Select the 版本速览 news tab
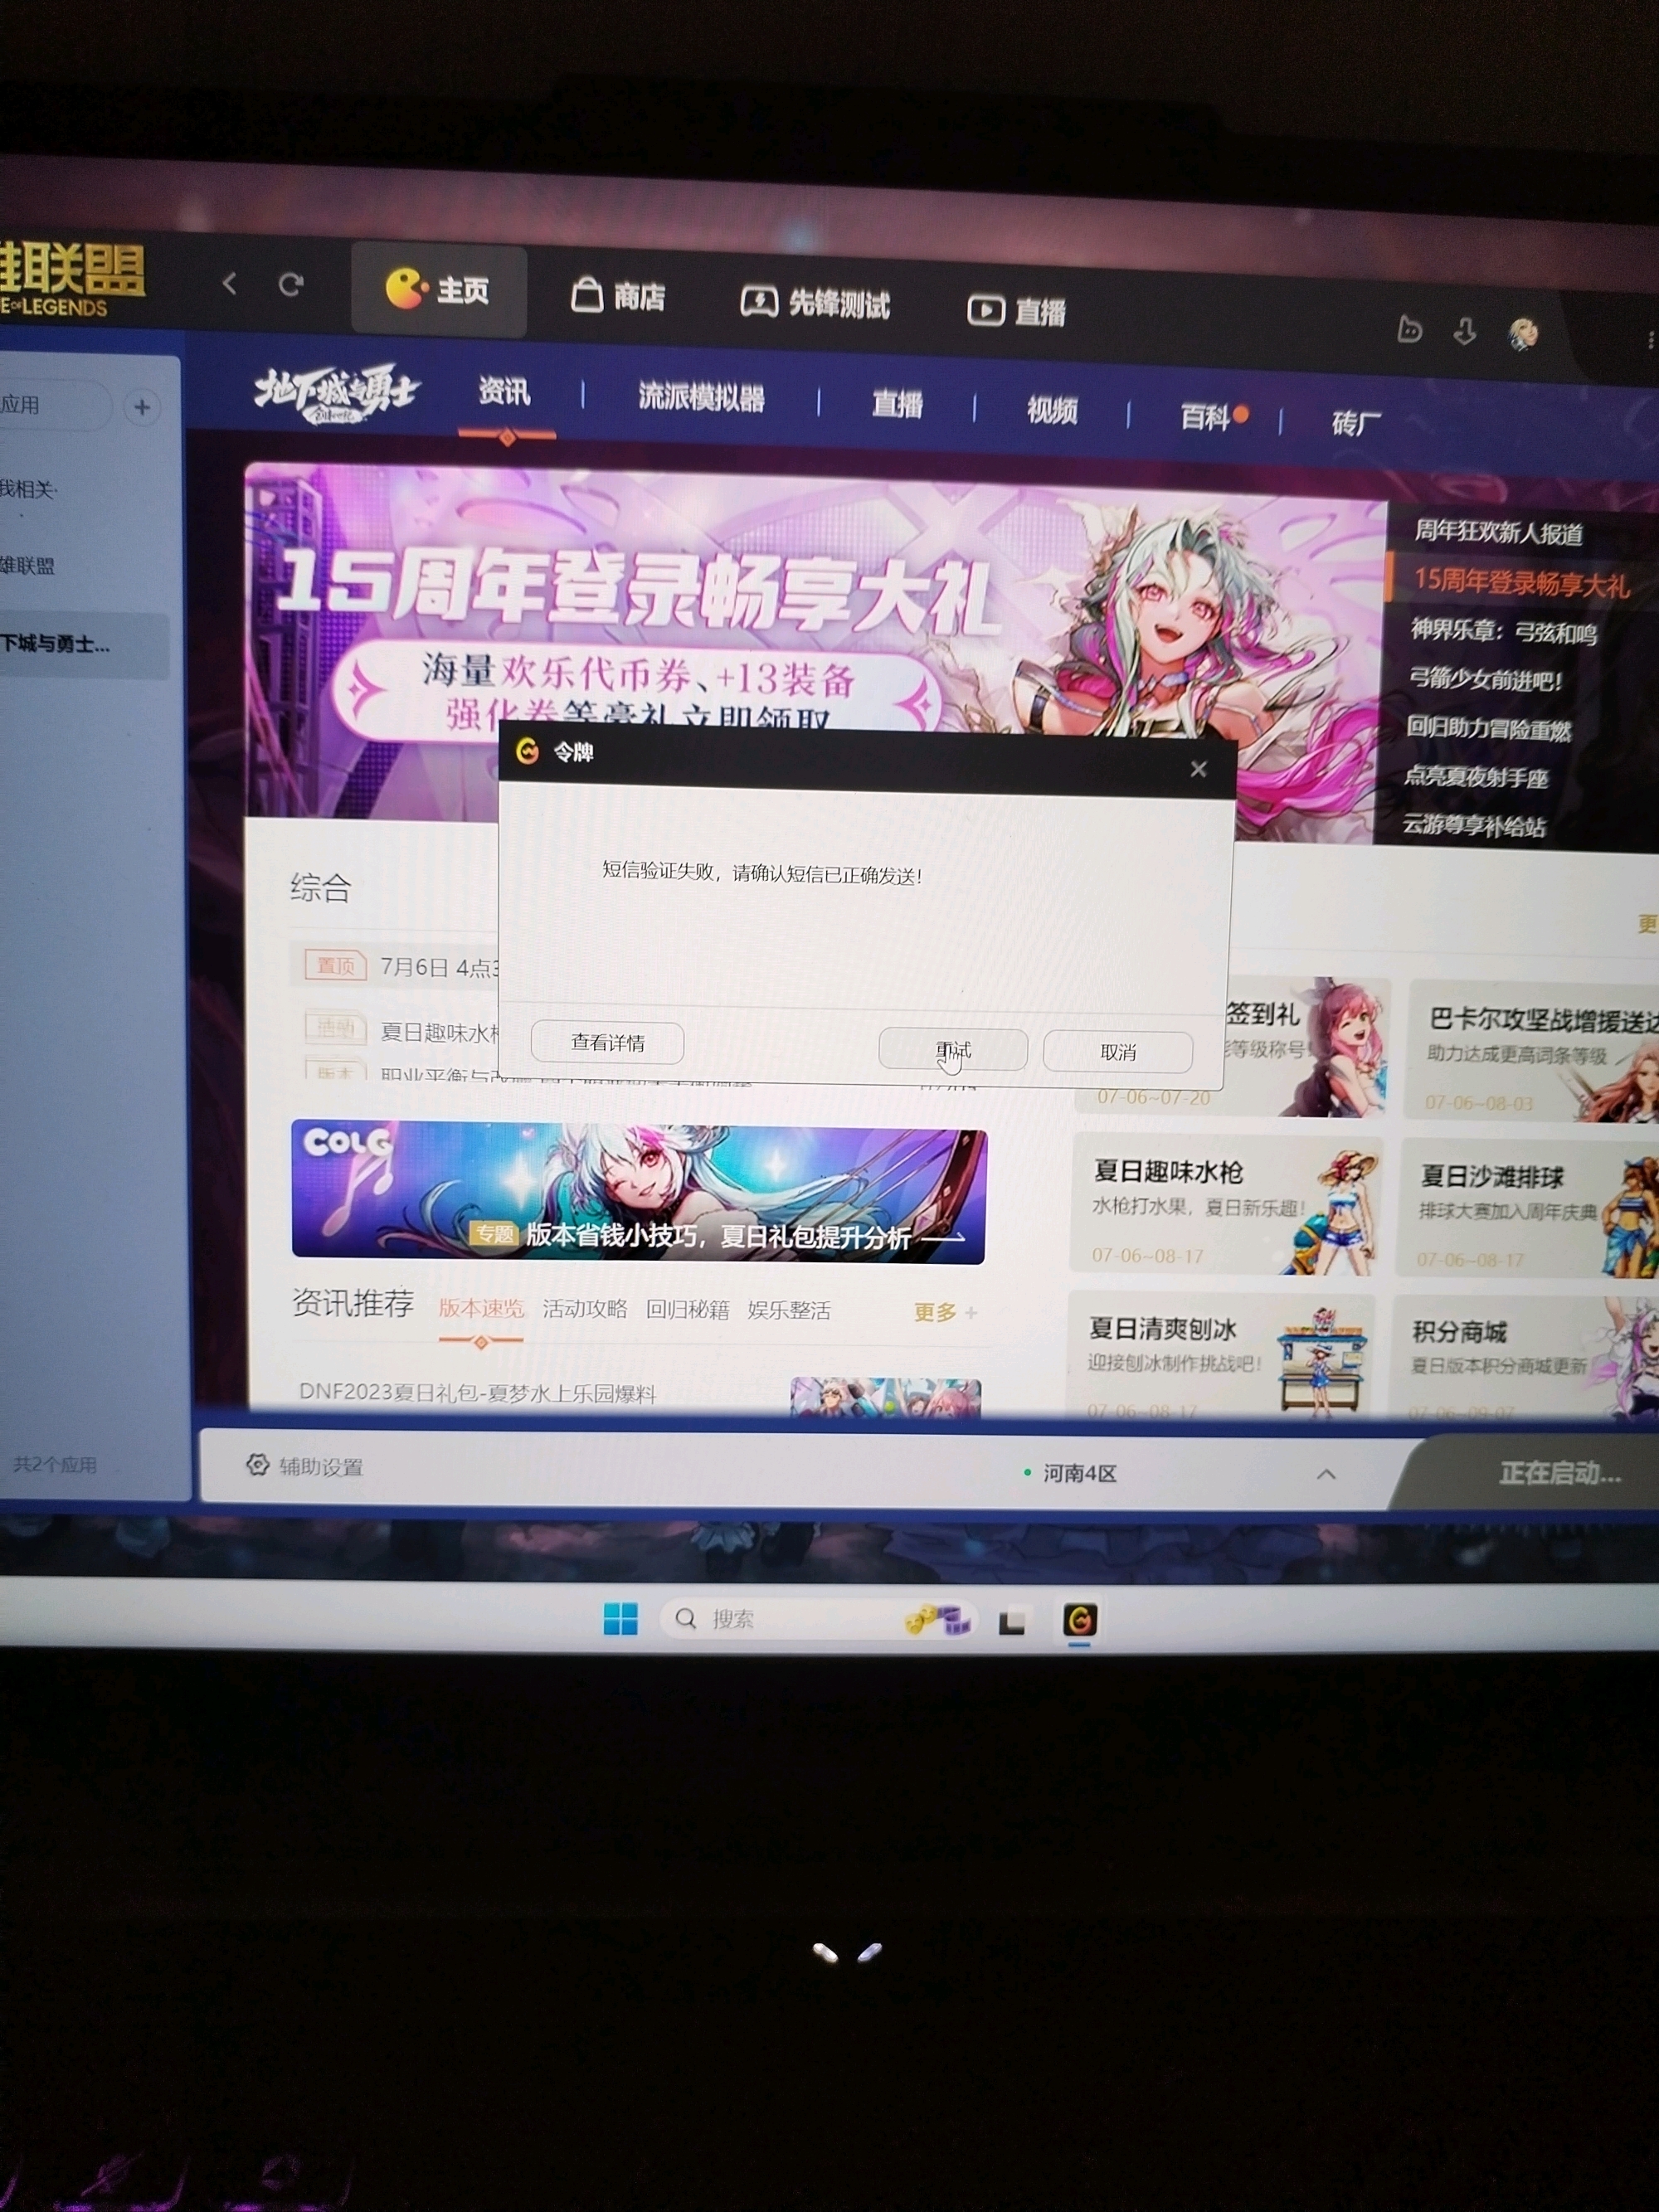 [481, 1308]
